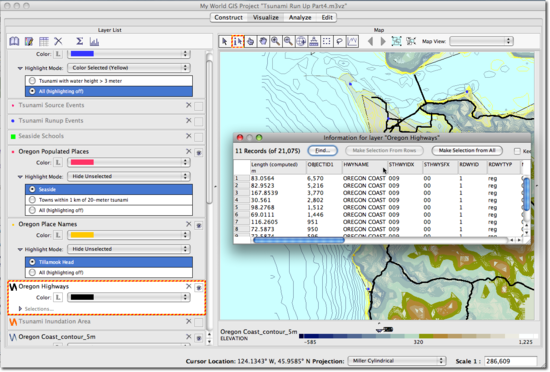The width and height of the screenshot is (550, 372).
Task: Select the pan hand tool in map toolbar
Action: (263, 41)
